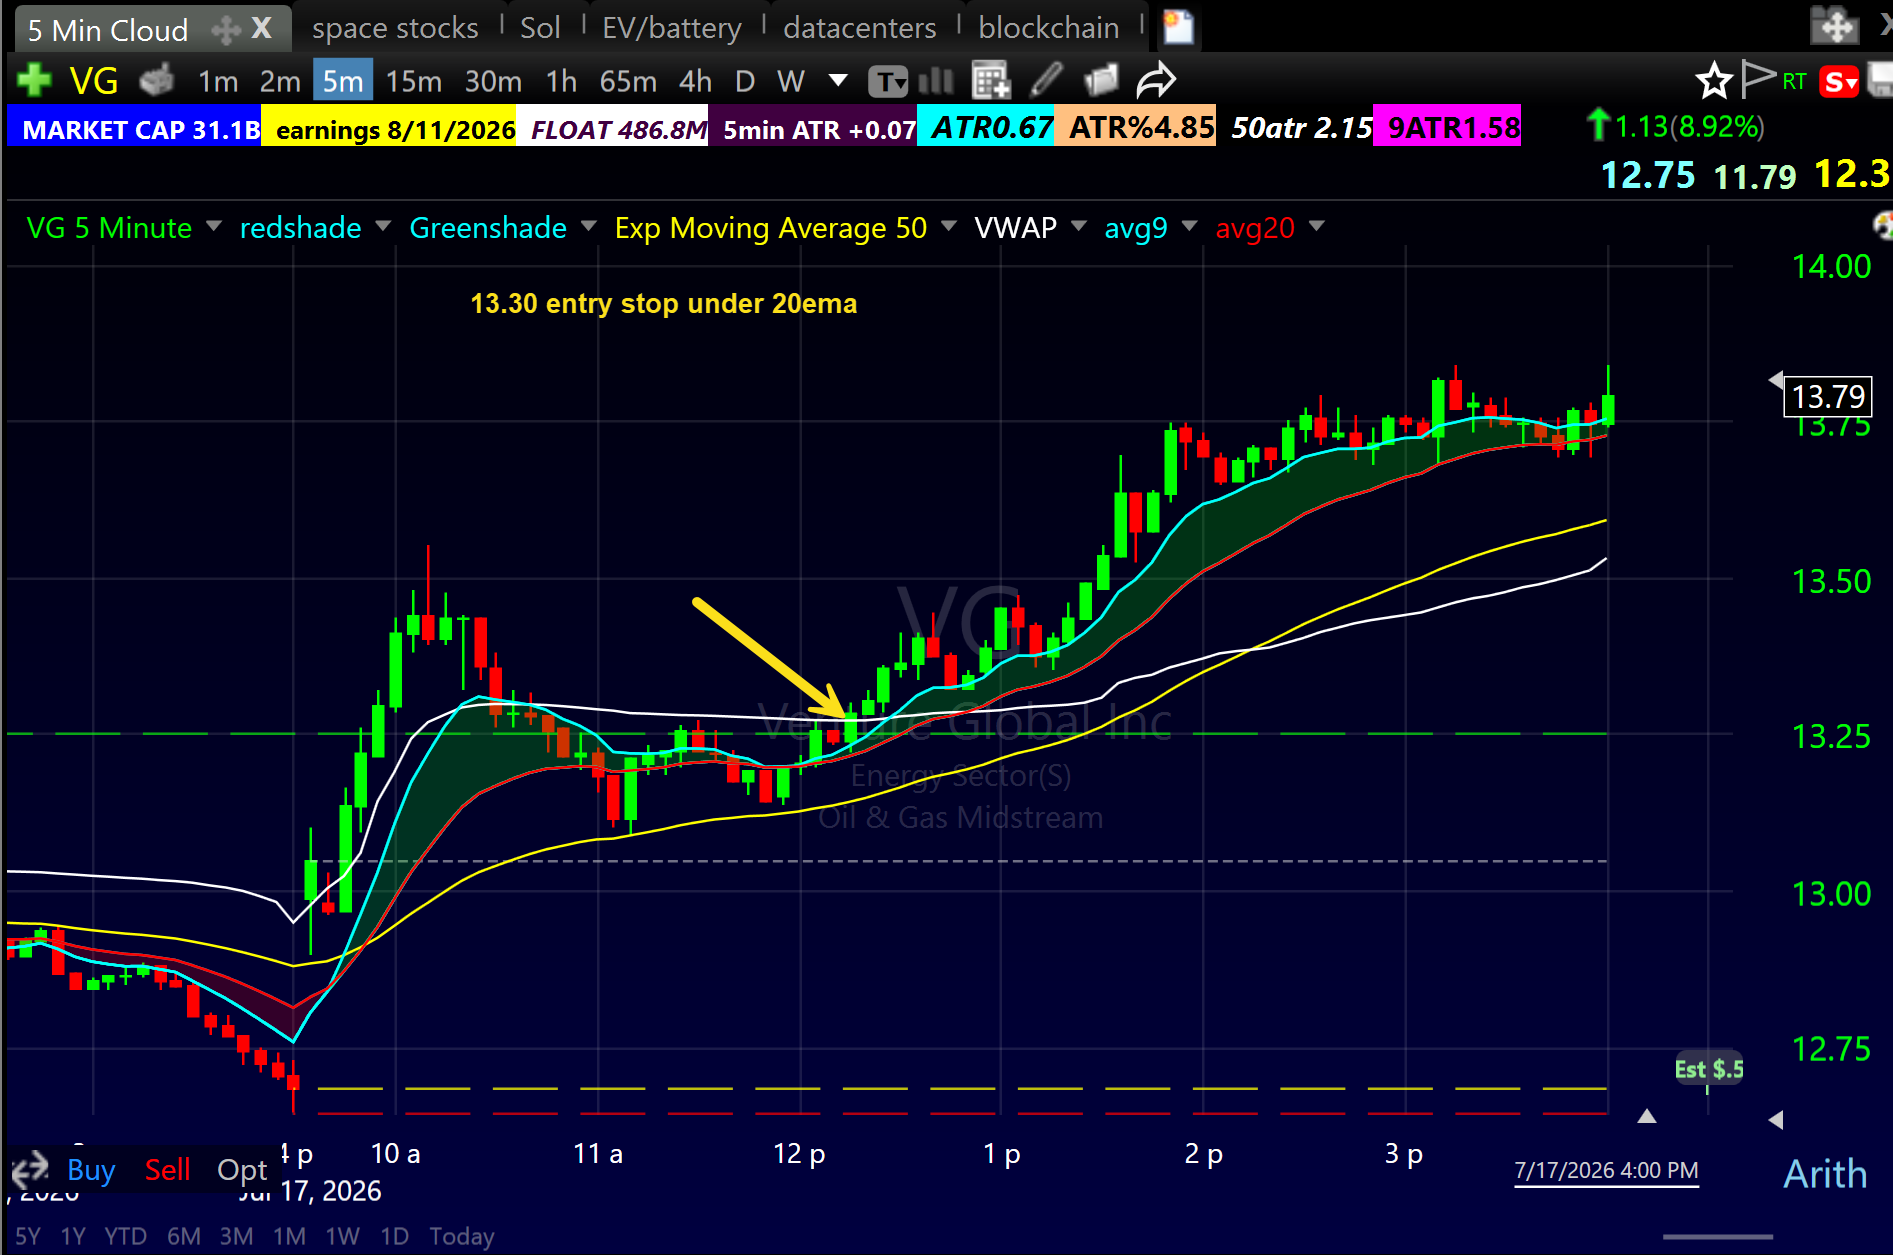Click the window move icon at top right
1893x1255 pixels.
click(x=1836, y=25)
